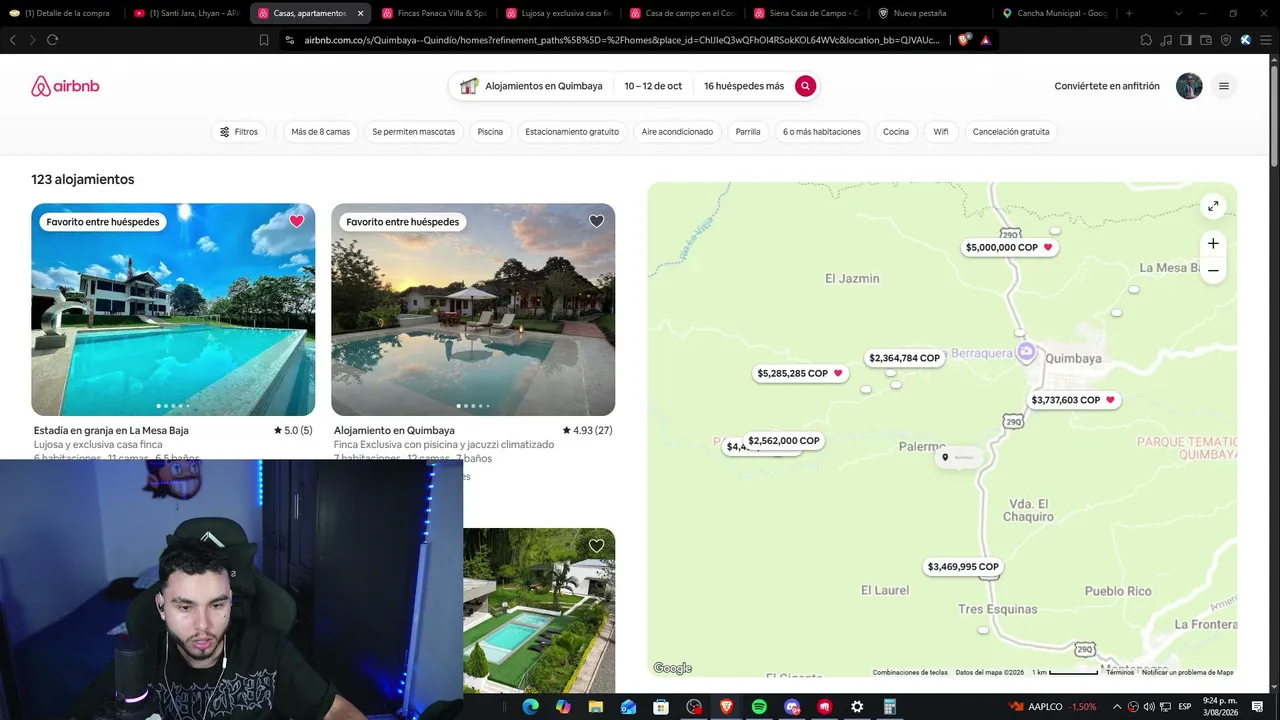
Task: Select the $3,469,995 COP map price marker
Action: point(963,567)
